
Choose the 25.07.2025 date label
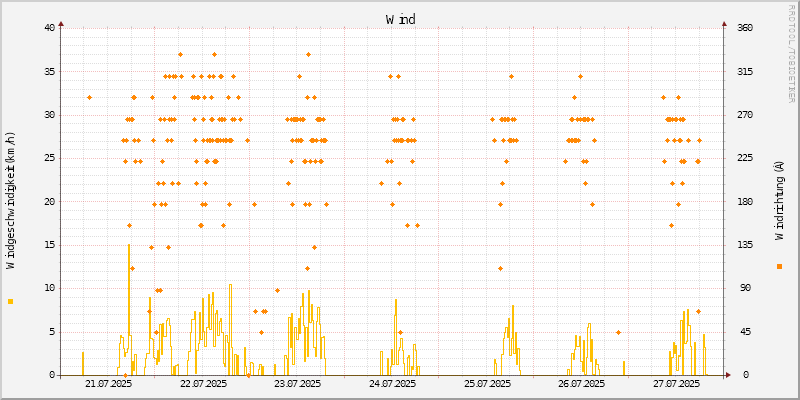click(487, 384)
